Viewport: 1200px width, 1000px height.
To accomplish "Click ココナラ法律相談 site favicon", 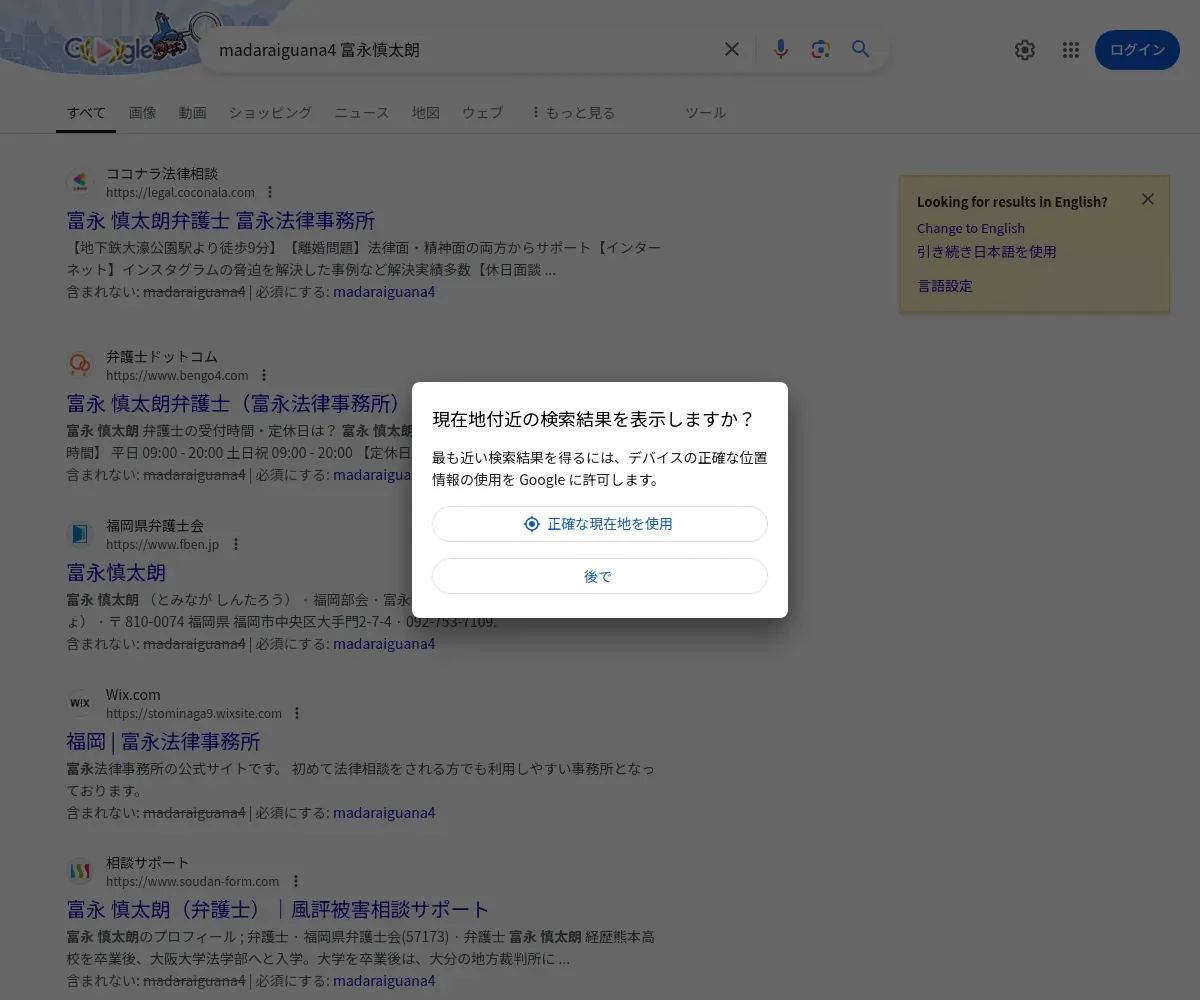I will [x=80, y=182].
